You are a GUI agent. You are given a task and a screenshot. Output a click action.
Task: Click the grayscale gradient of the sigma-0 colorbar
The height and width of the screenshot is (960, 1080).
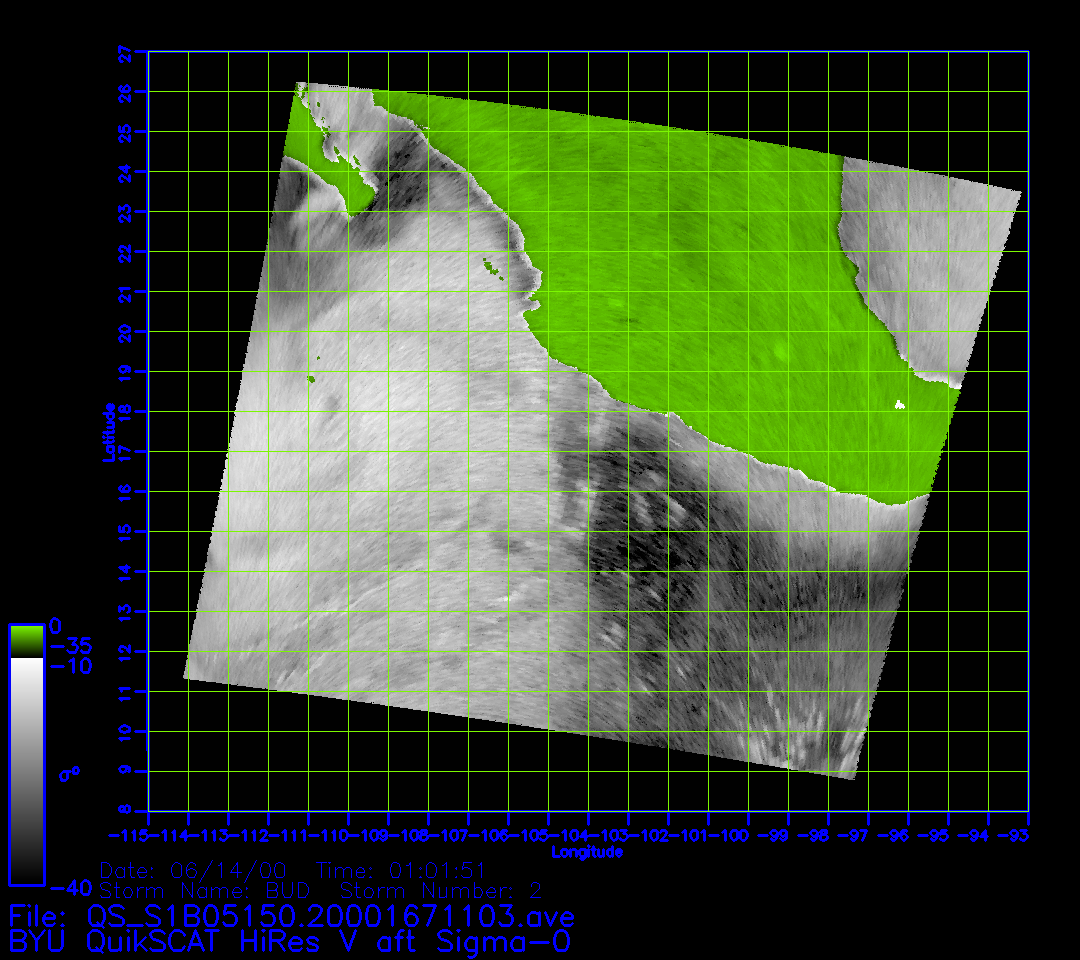(26, 770)
